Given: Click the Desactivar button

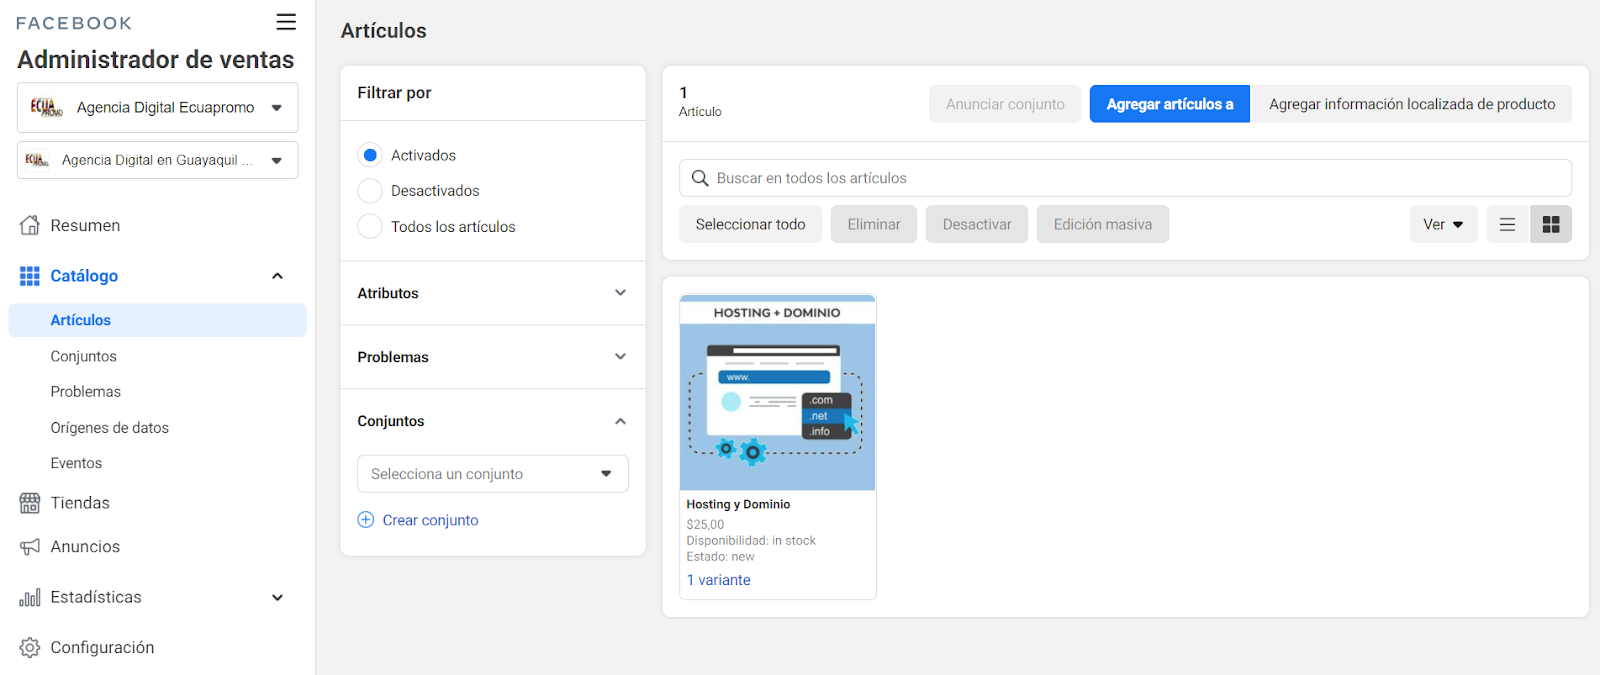Looking at the screenshot, I should click(977, 224).
